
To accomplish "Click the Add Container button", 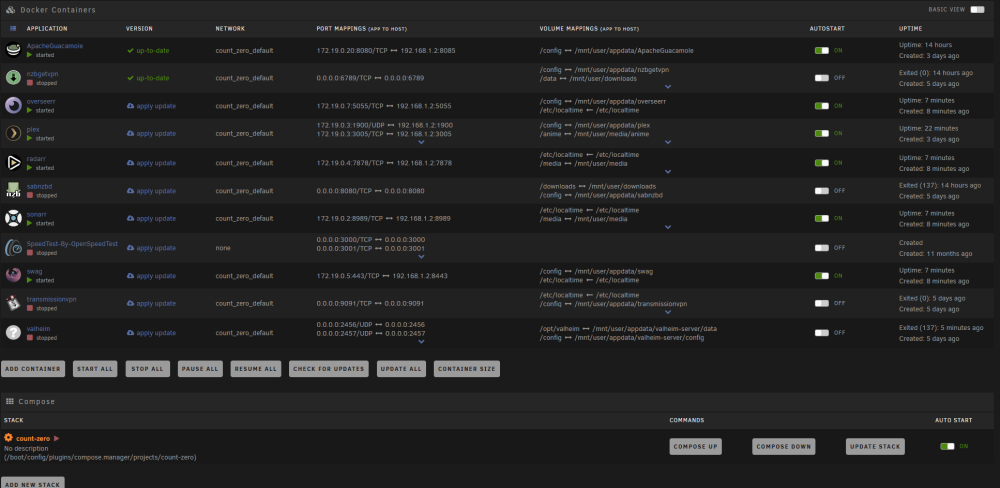I will pyautogui.click(x=33, y=369).
